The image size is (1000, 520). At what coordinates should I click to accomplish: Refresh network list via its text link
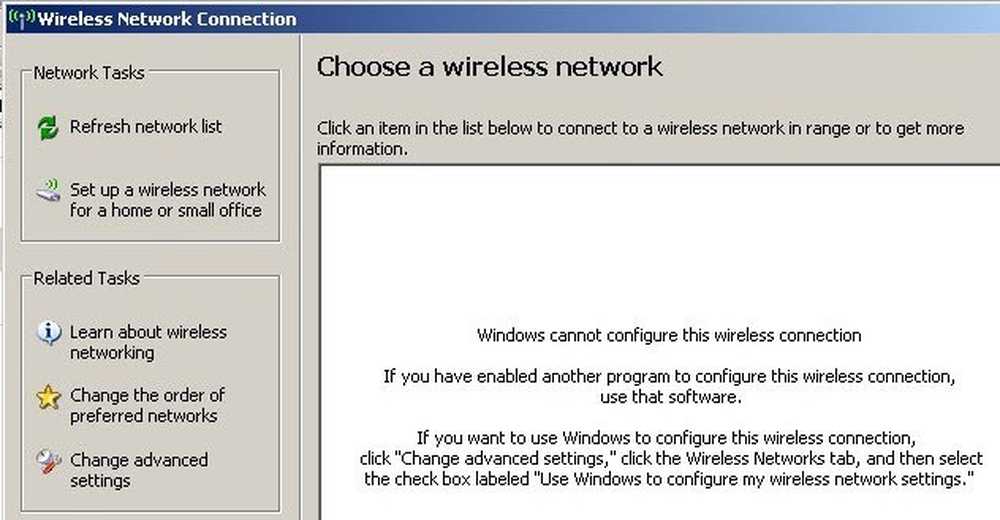point(146,127)
